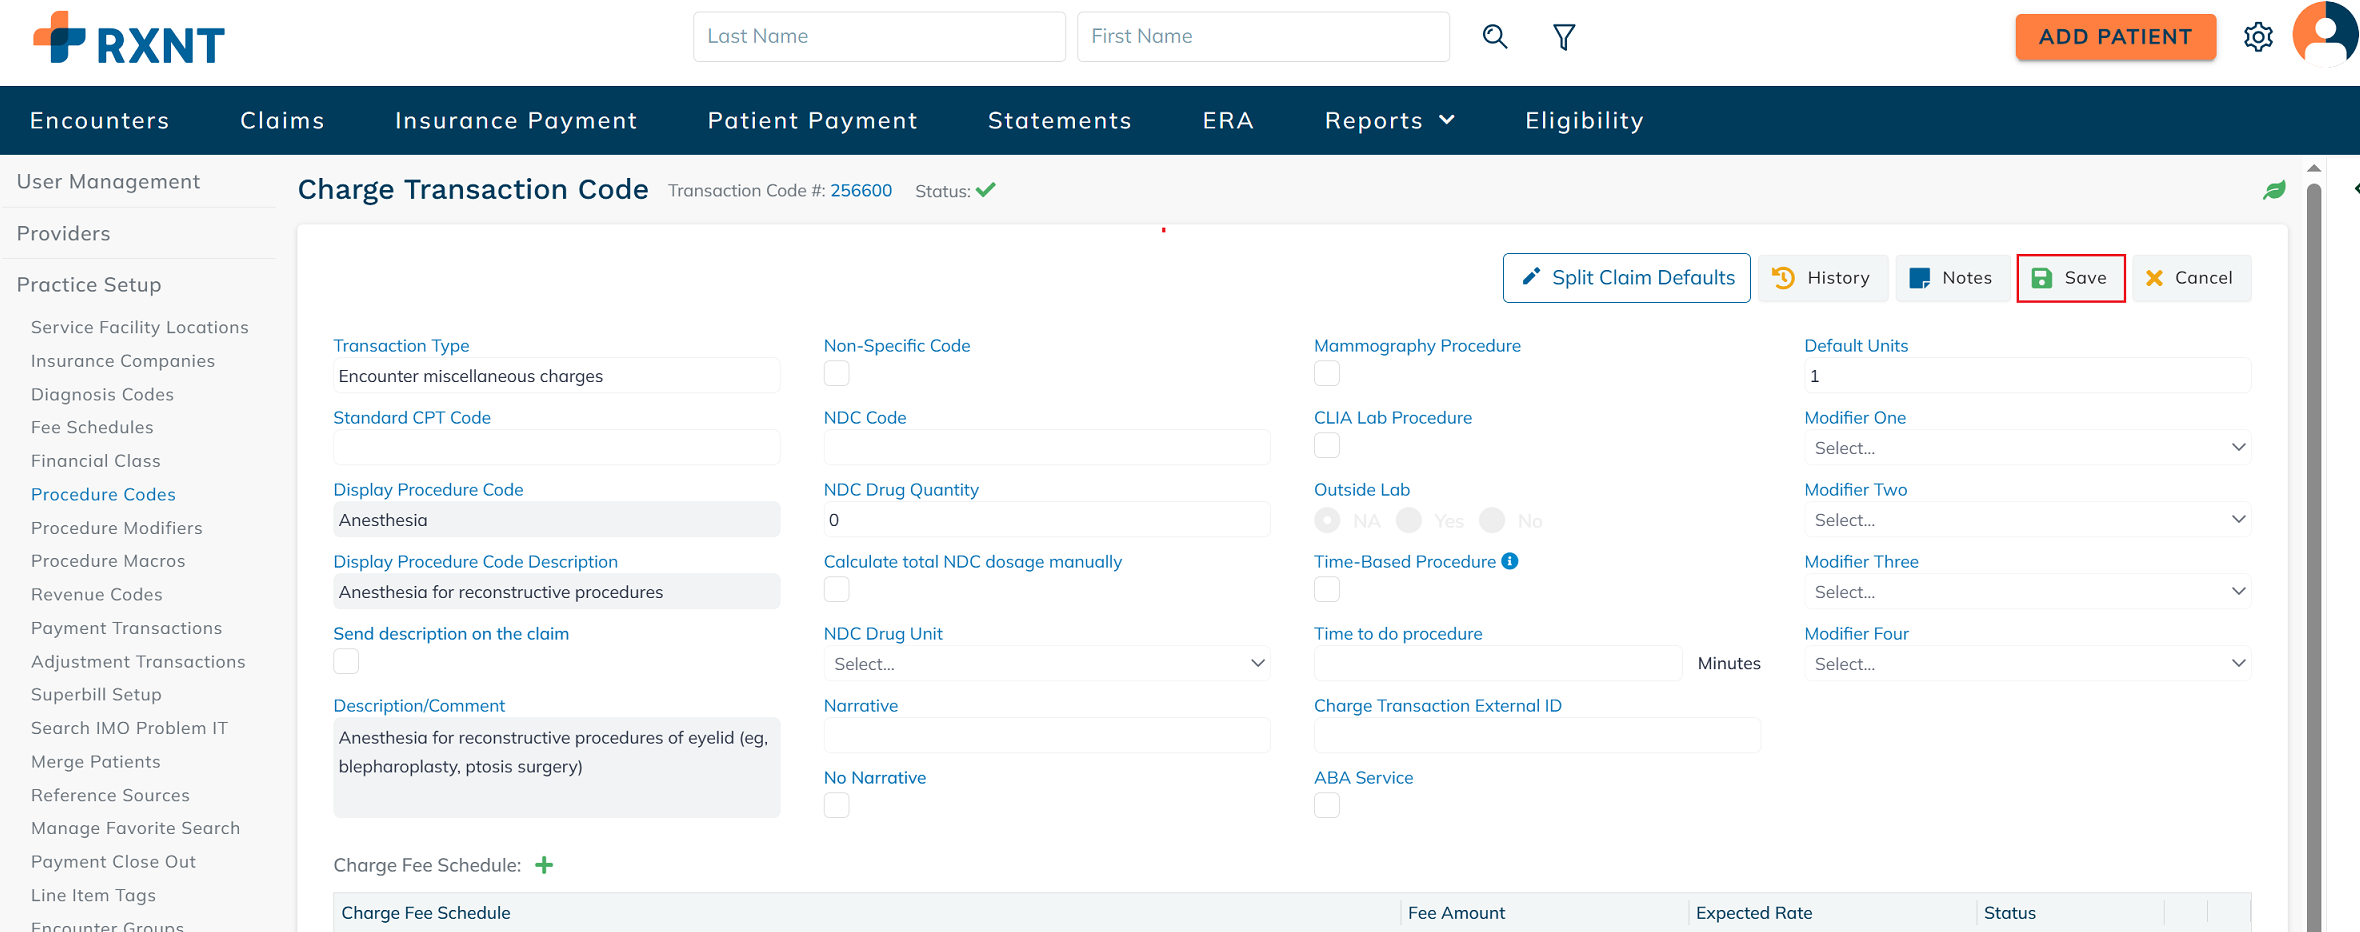Open the settings gear icon
Screen dimensions: 2360x932
click(x=2258, y=37)
